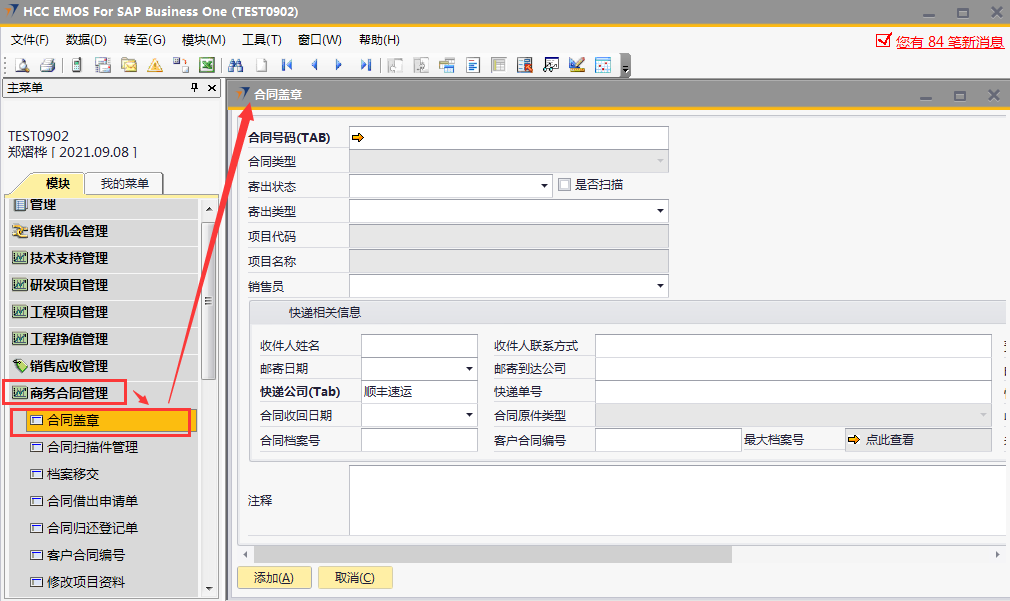The width and height of the screenshot is (1010, 601).
Task: Open the 寄出状态 dropdown
Action: coord(545,186)
